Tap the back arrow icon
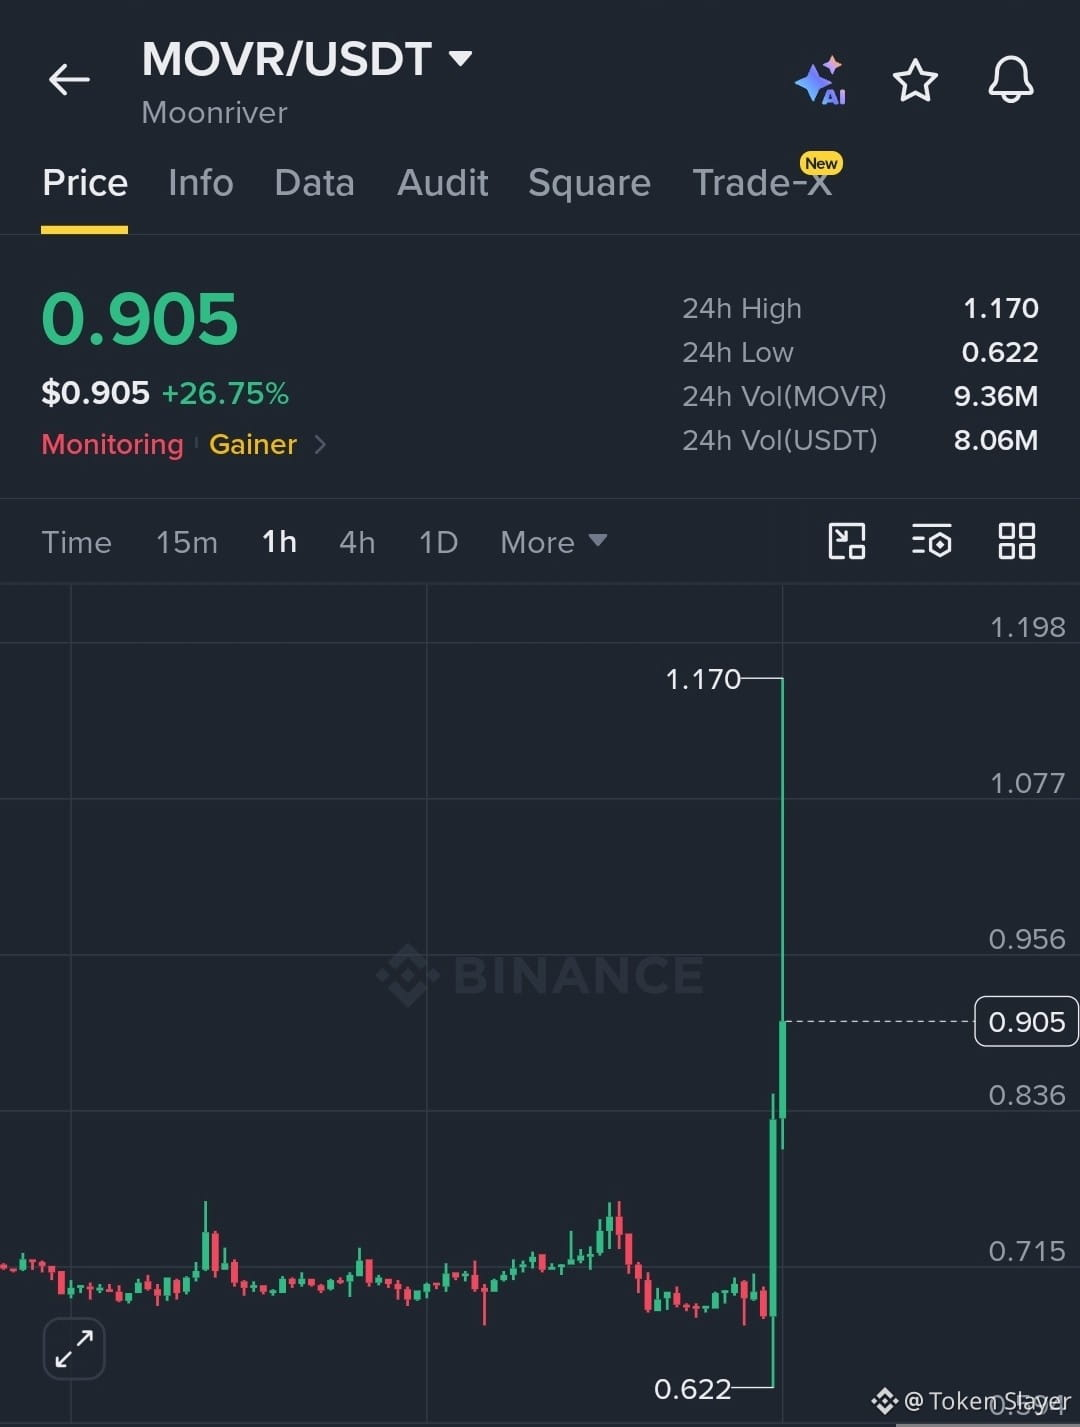The width and height of the screenshot is (1080, 1427). tap(69, 79)
